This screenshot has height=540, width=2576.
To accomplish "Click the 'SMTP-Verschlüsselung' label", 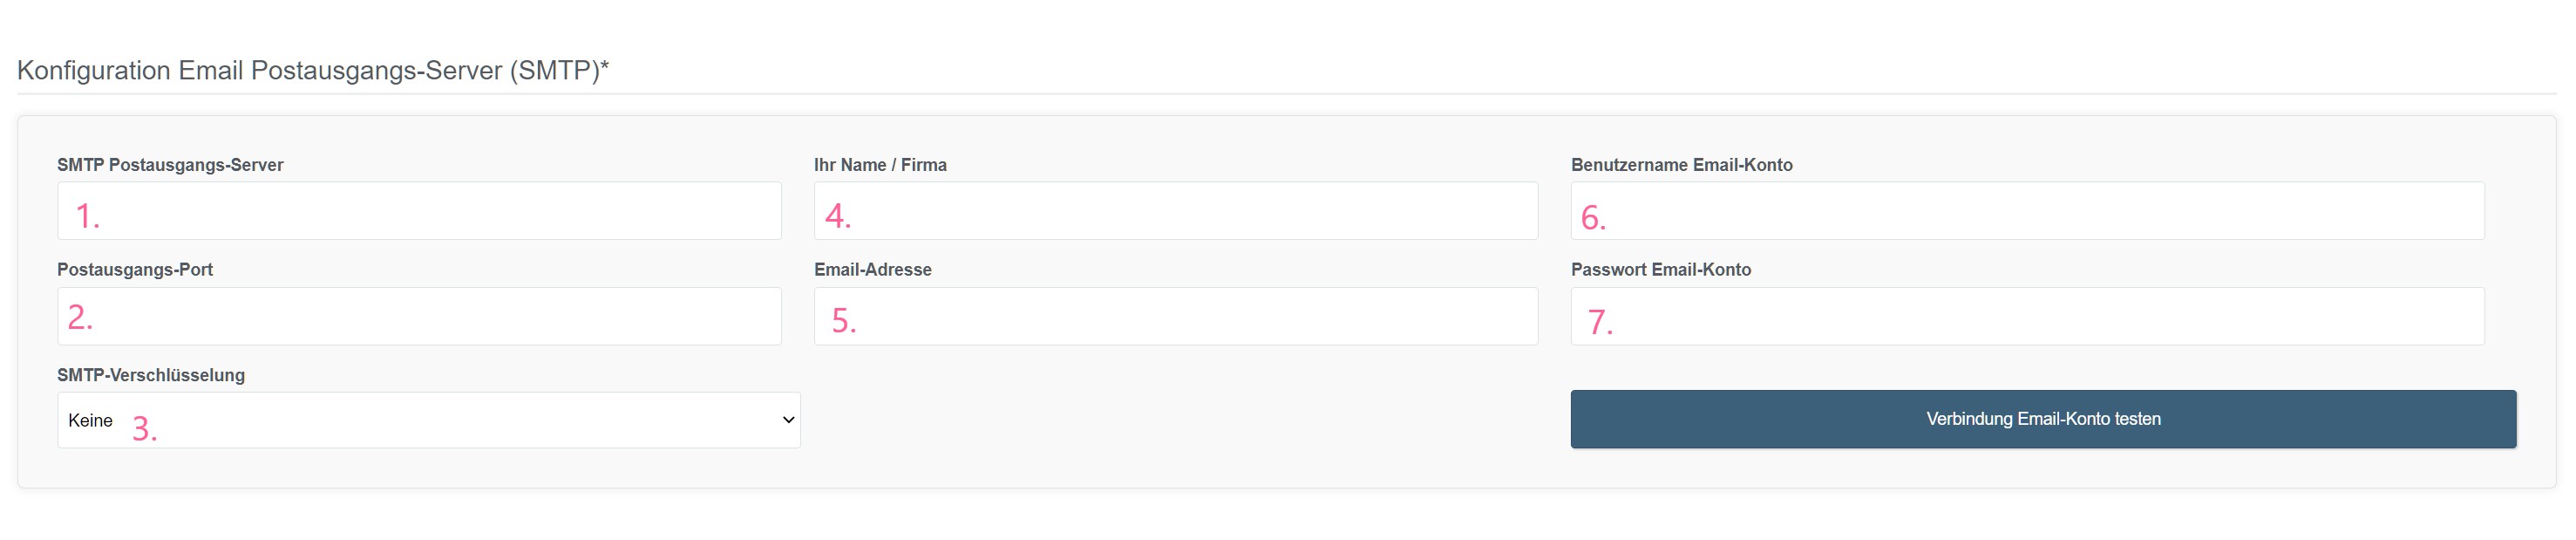I will point(151,375).
